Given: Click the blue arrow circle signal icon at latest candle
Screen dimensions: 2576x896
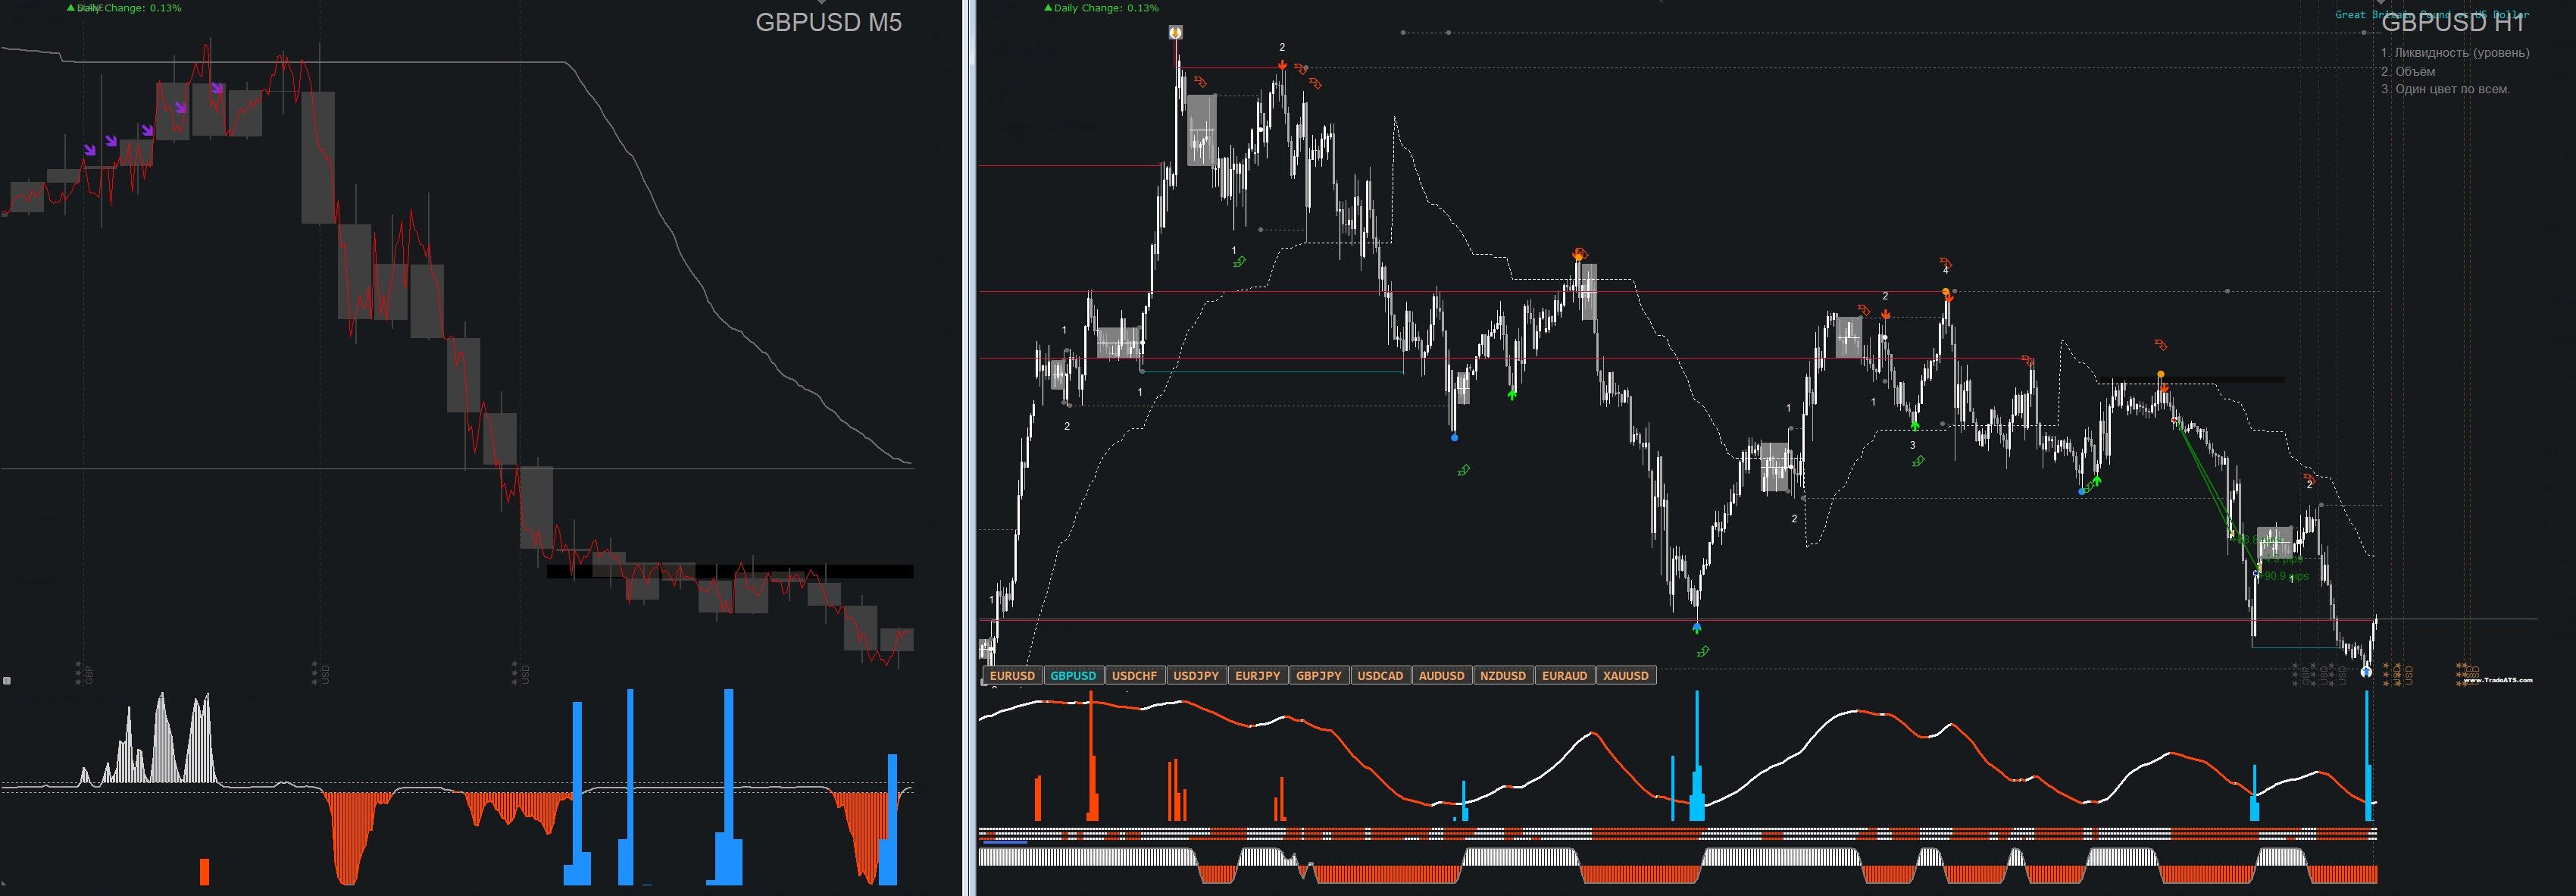Looking at the screenshot, I should [2365, 672].
